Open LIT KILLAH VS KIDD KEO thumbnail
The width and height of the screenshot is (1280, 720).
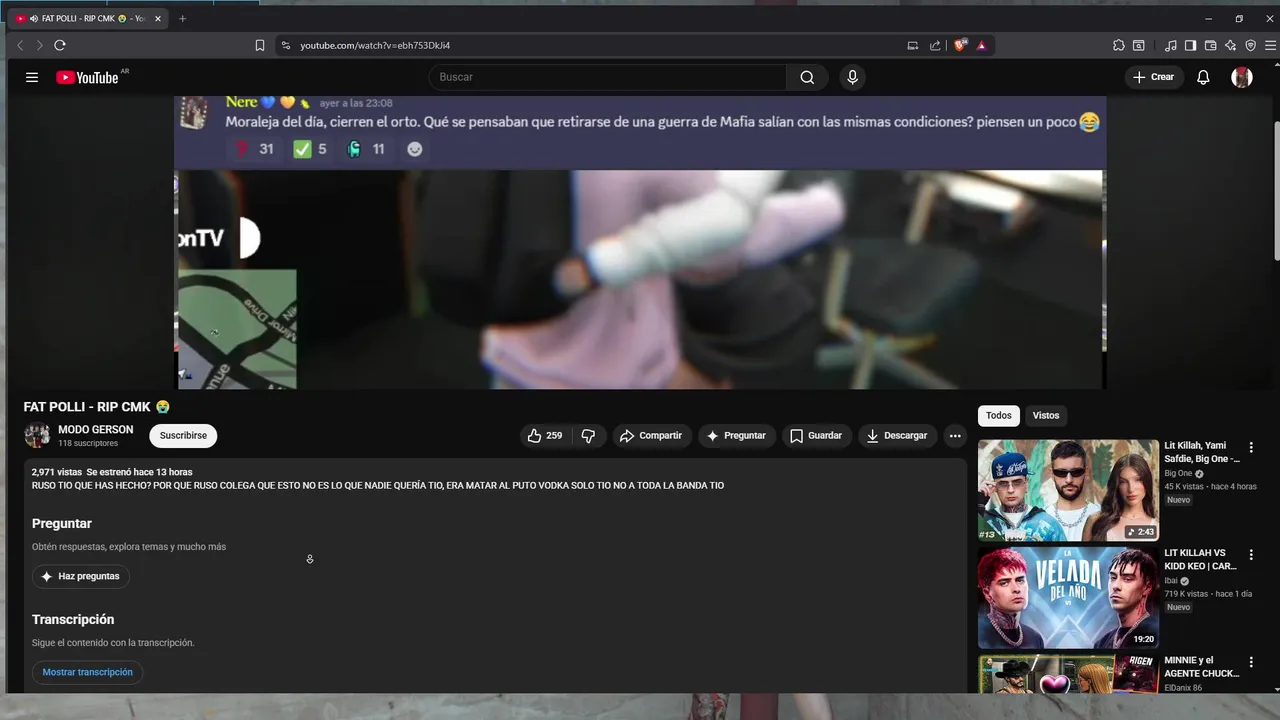point(1068,597)
